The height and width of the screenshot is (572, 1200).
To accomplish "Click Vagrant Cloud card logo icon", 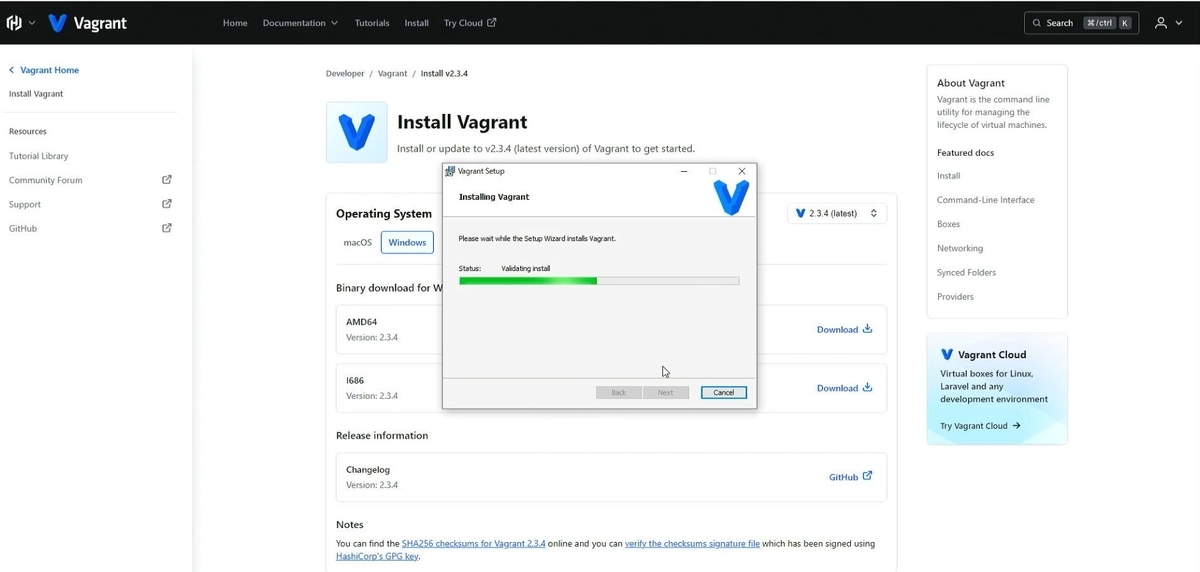I will click(947, 354).
